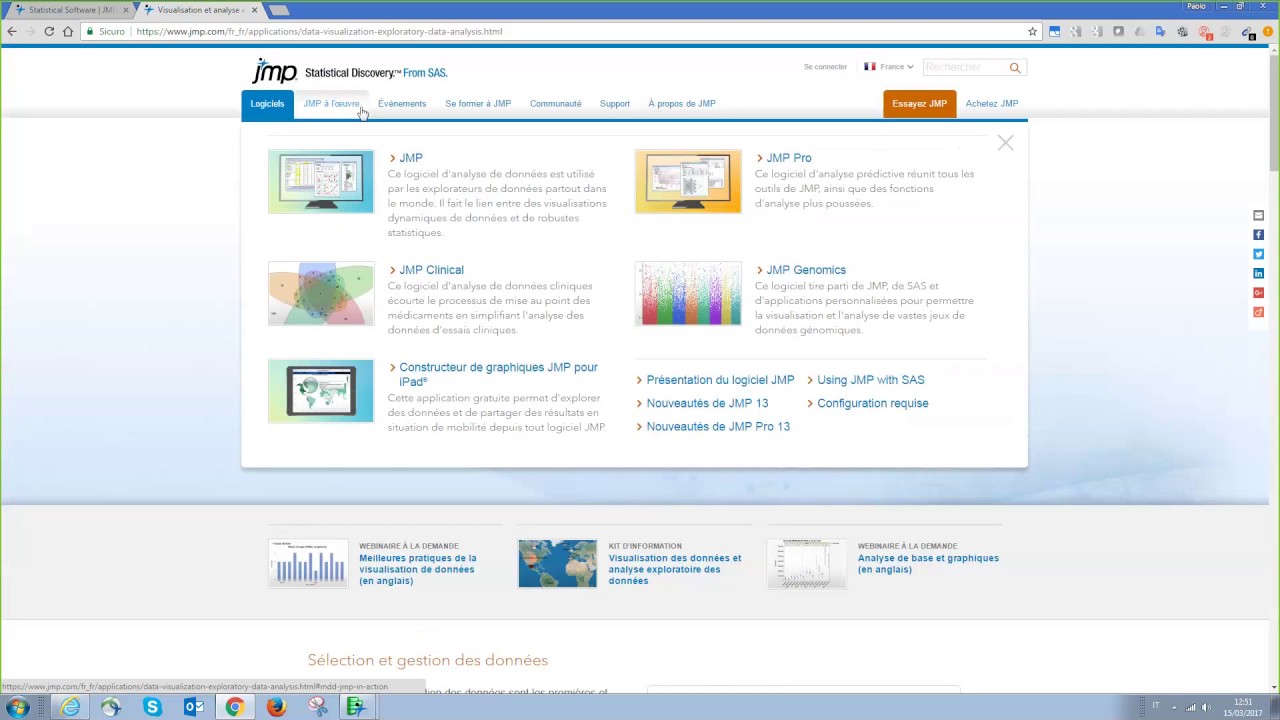Open the Se former à JMP menu

tap(478, 104)
